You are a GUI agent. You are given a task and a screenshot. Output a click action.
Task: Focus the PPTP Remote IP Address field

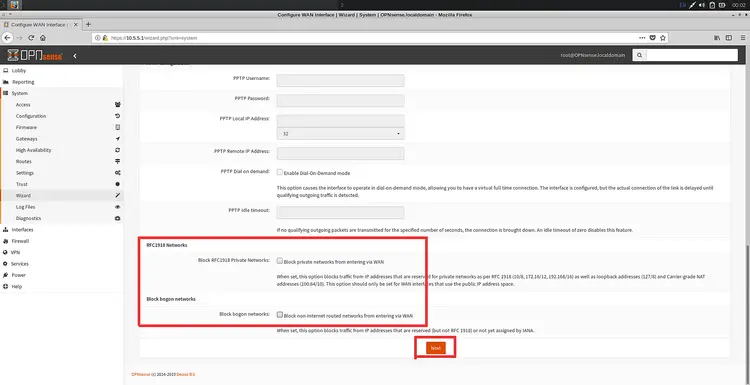tap(341, 154)
